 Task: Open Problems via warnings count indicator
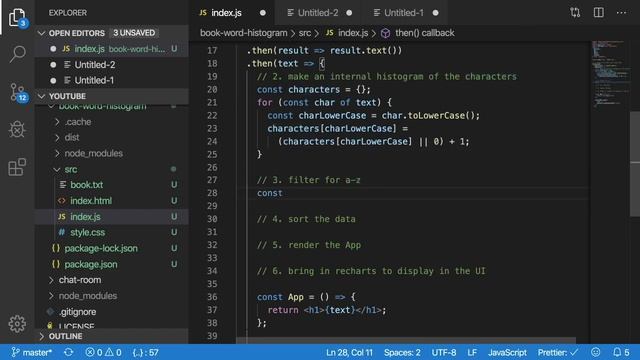click(x=113, y=352)
